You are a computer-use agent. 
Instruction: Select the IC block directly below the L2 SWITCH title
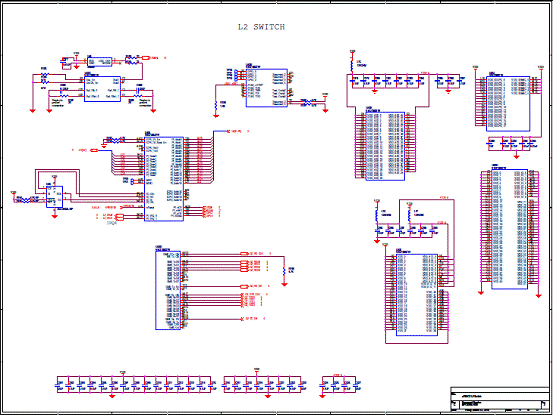point(267,88)
